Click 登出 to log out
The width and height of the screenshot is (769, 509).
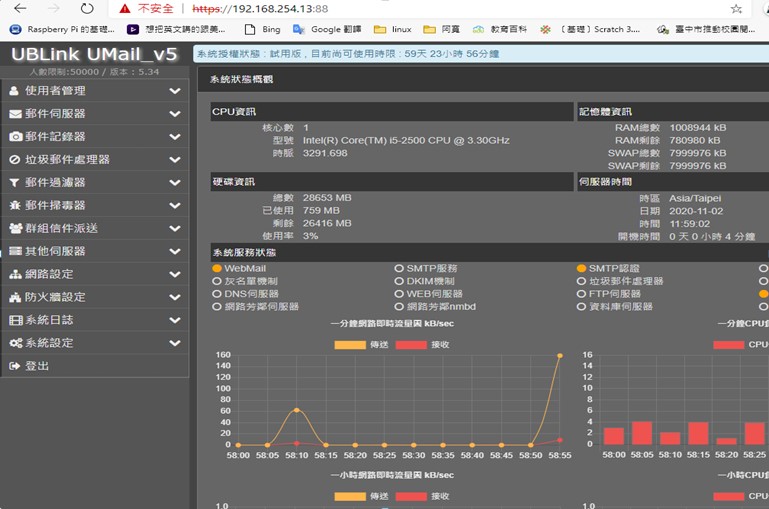click(x=37, y=366)
